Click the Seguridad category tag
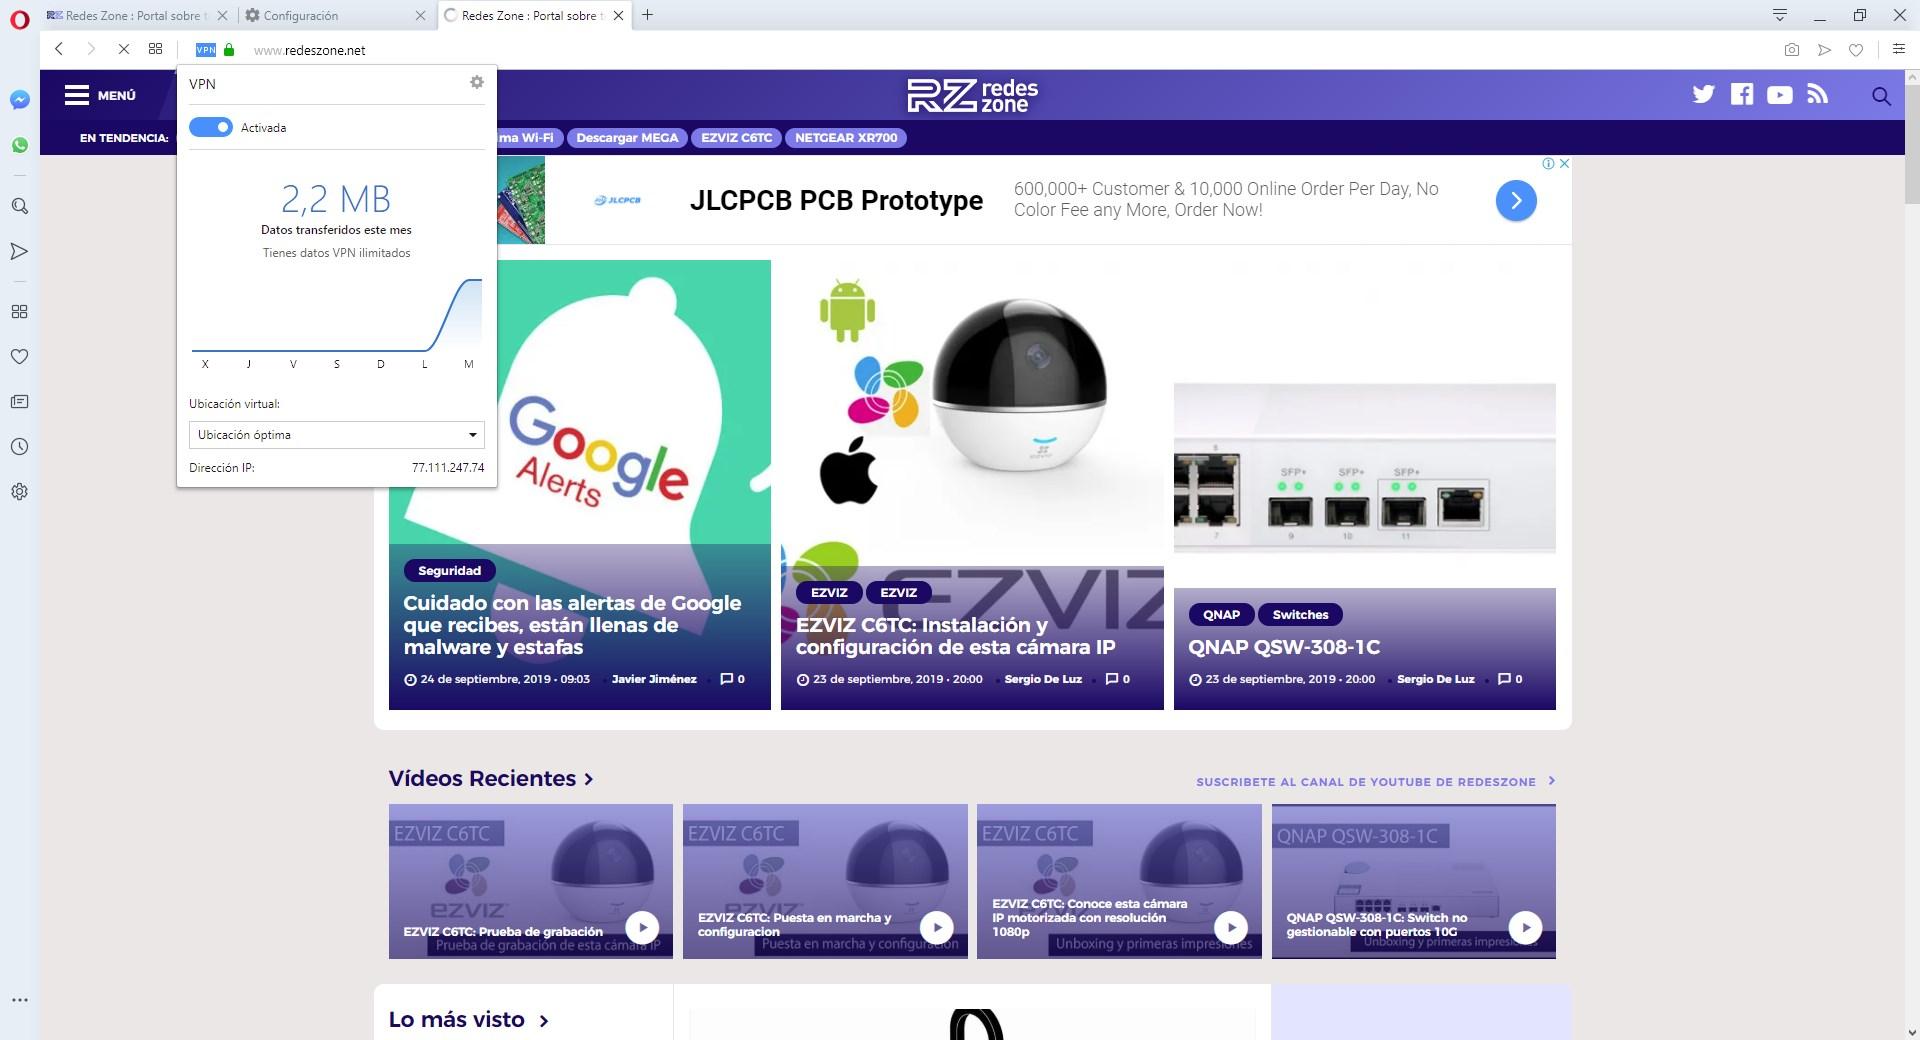Screen dimensions: 1920x1040 (449, 571)
